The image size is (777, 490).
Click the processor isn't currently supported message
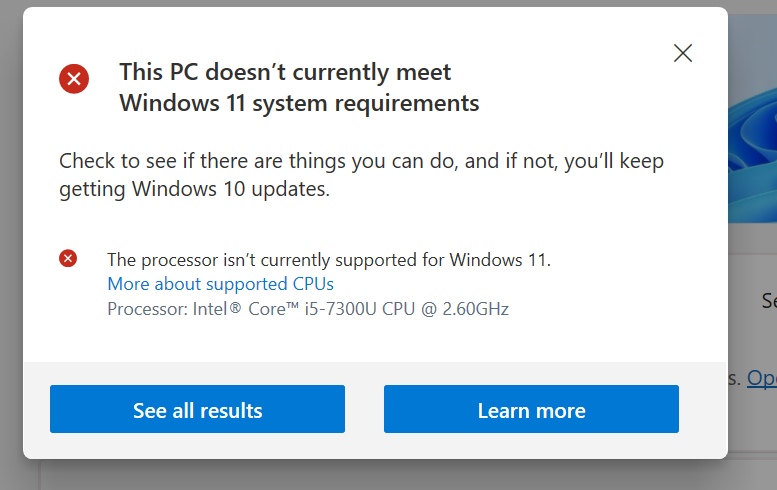click(x=329, y=260)
